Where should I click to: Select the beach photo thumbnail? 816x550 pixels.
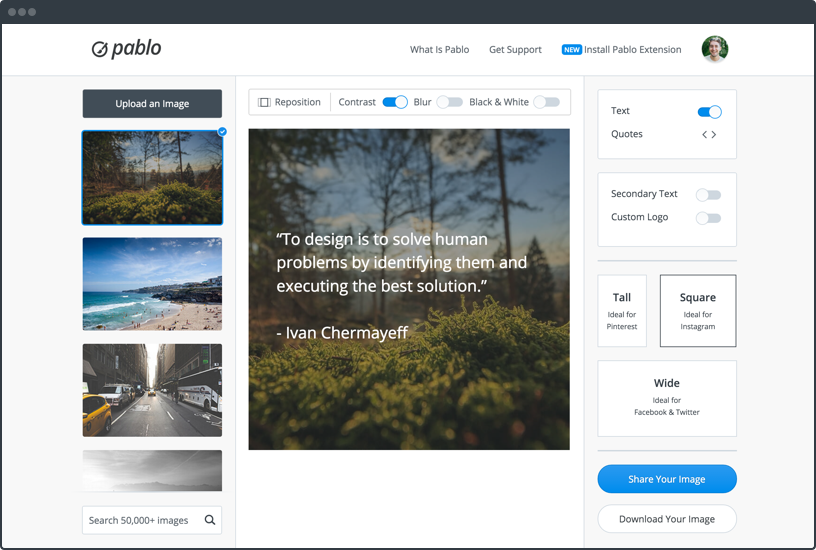click(x=152, y=284)
